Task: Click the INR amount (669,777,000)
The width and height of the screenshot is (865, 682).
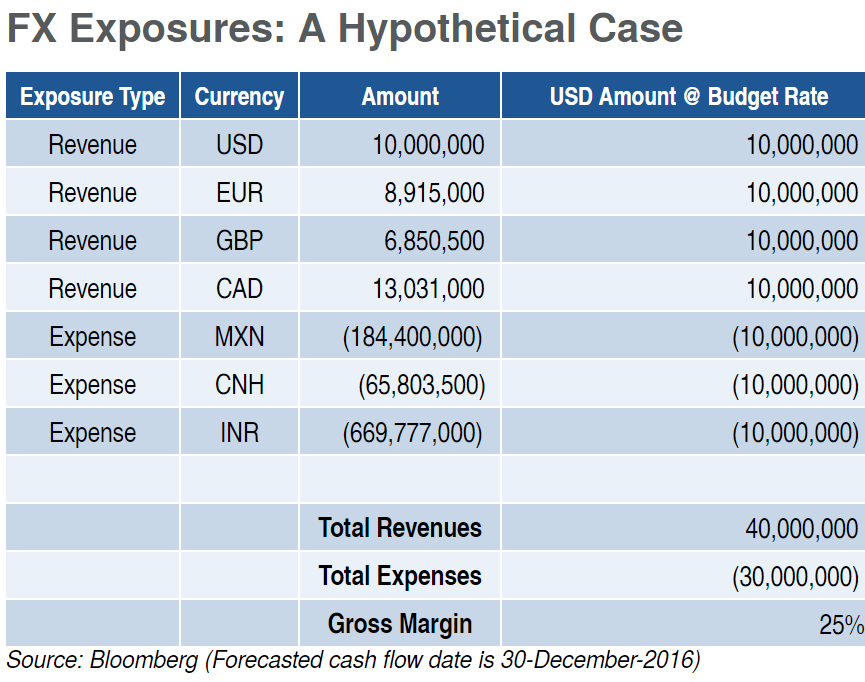Action: (413, 433)
